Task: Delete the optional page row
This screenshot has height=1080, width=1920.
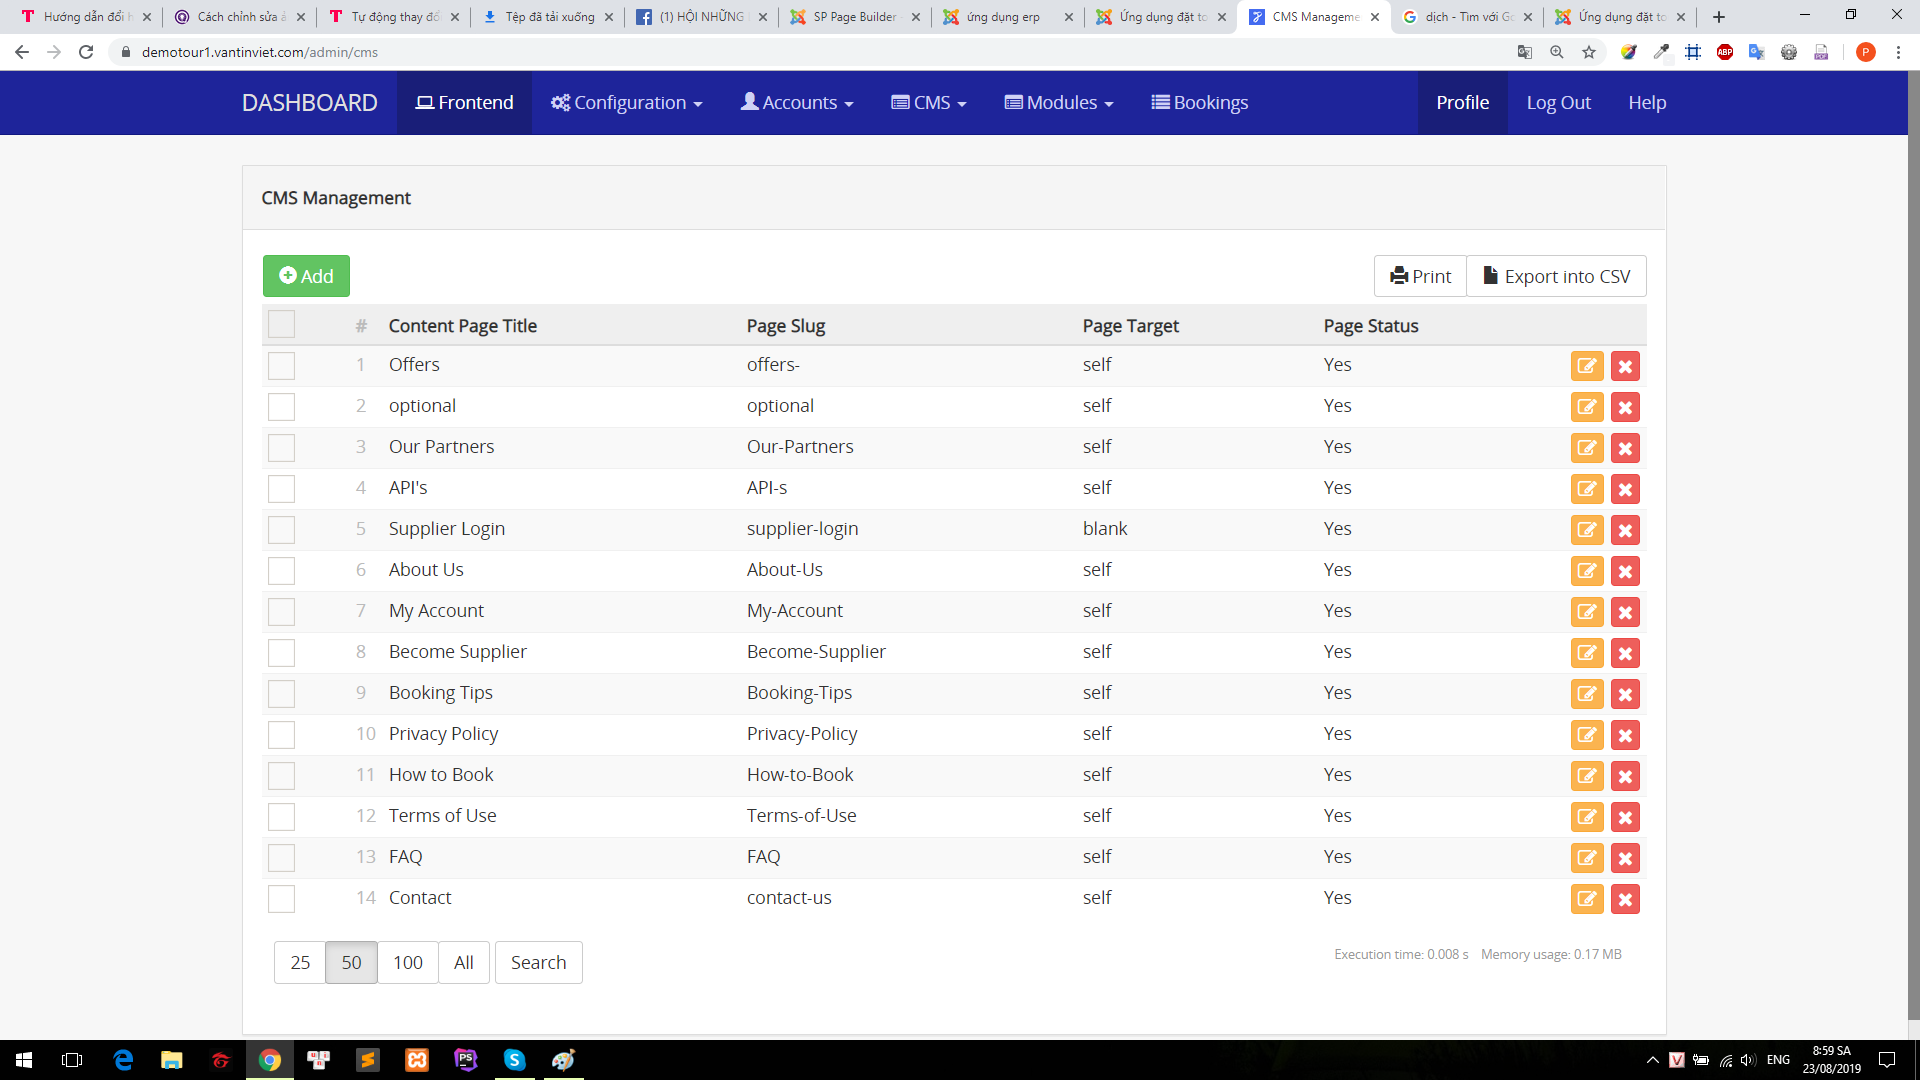Action: click(x=1625, y=407)
